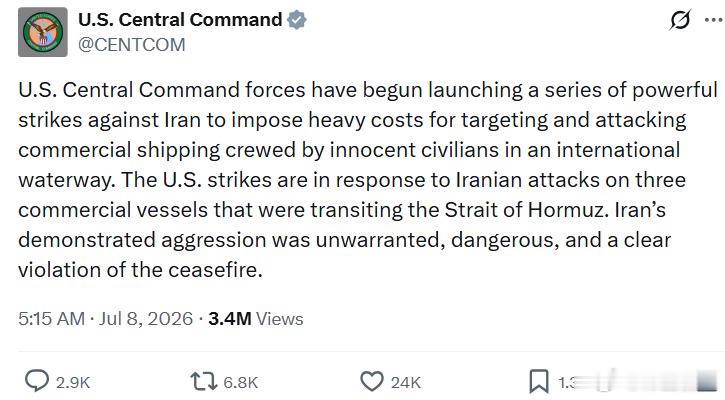
Task: Click the blue verified badge
Action: pos(296,20)
